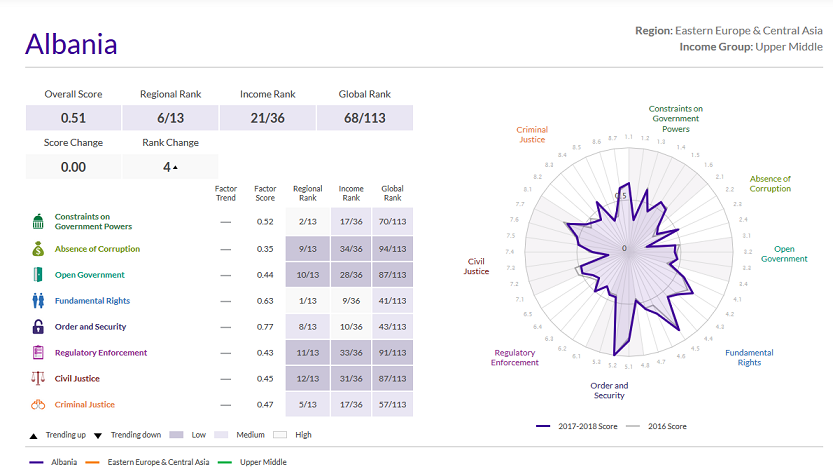Toggle the Upper Middle legend series
The width and height of the screenshot is (833, 474).
coord(256,462)
